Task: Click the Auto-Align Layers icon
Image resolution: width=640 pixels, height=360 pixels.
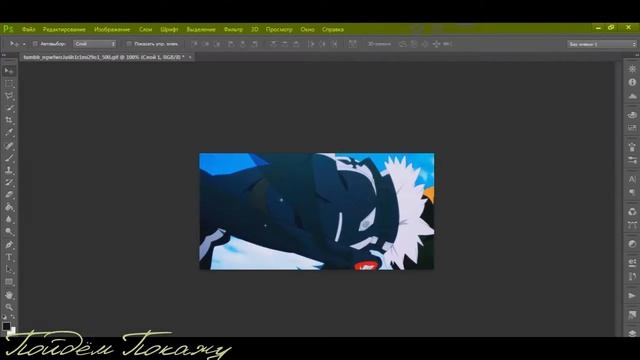Action: point(352,44)
